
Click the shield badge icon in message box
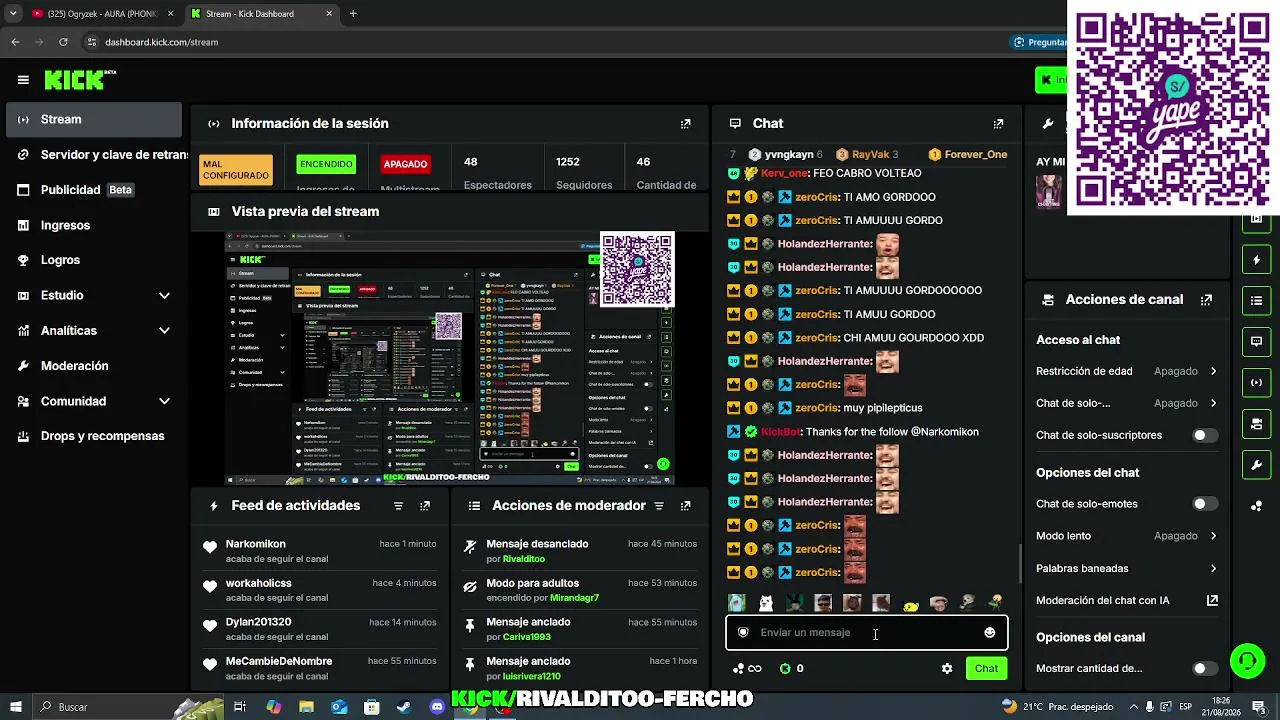(743, 632)
